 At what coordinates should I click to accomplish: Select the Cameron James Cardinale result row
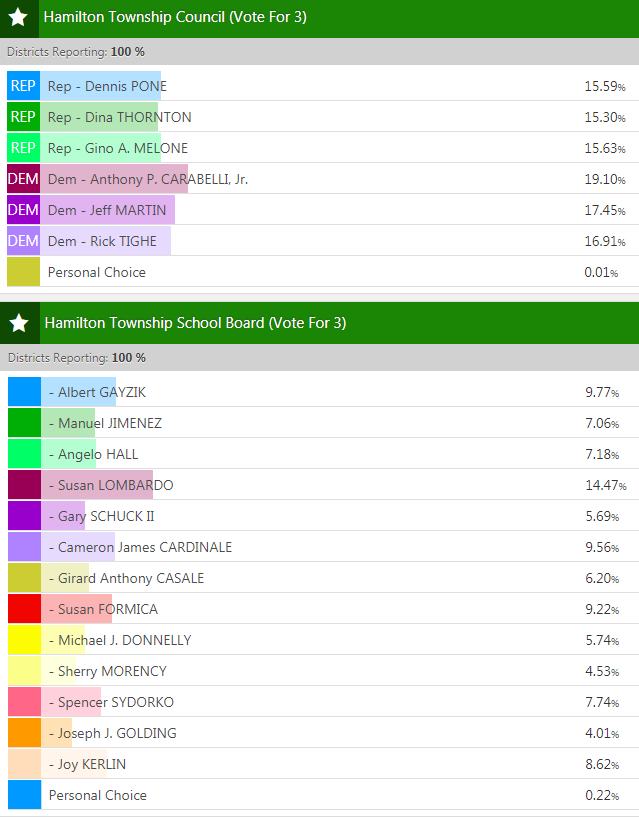click(x=320, y=547)
